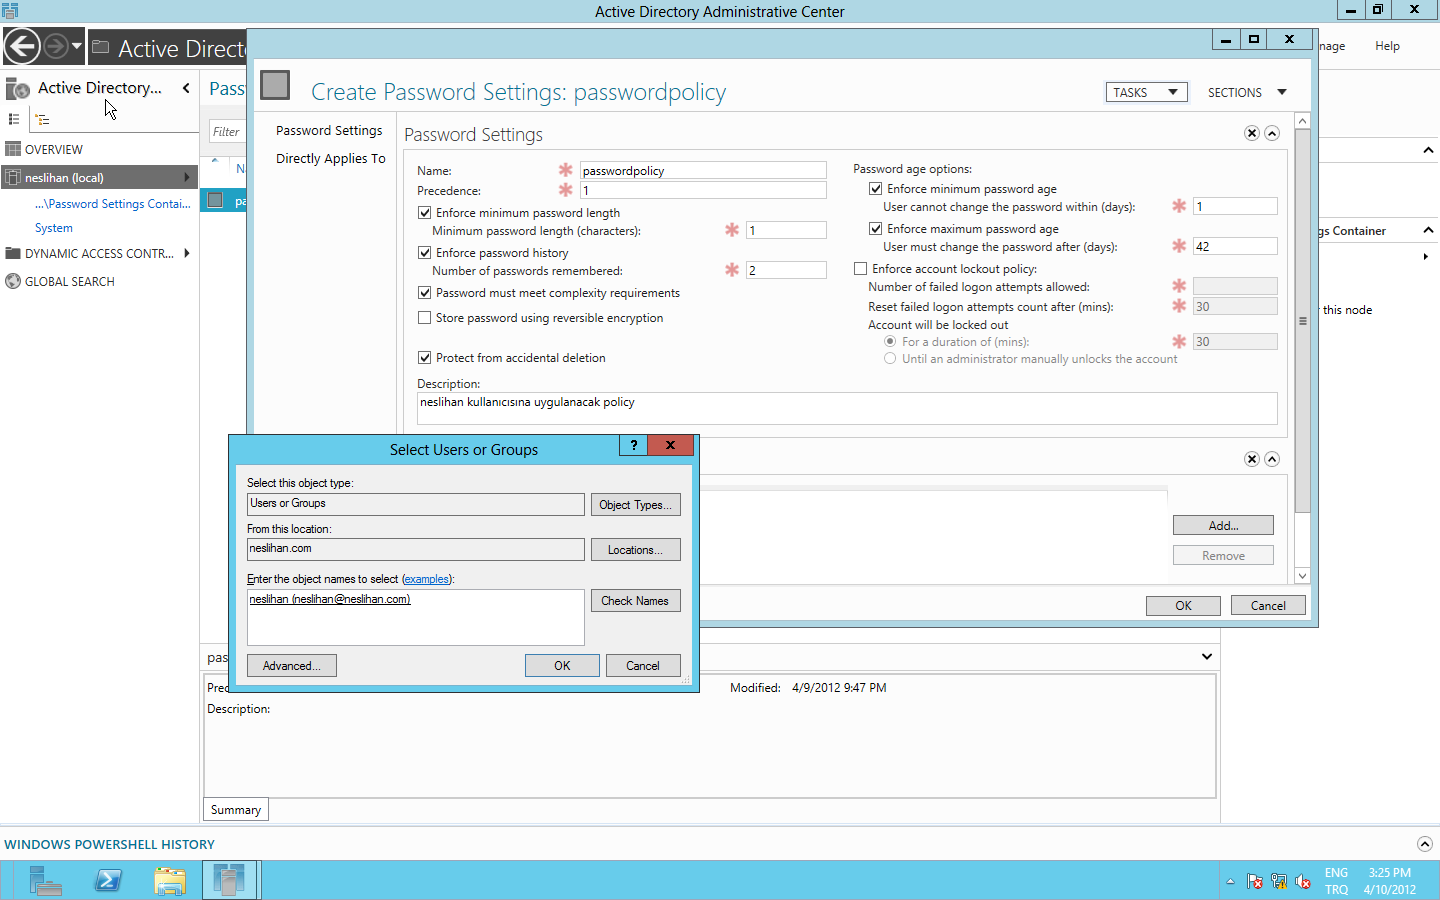
Task: Edit maximum password age days field
Action: [1235, 246]
